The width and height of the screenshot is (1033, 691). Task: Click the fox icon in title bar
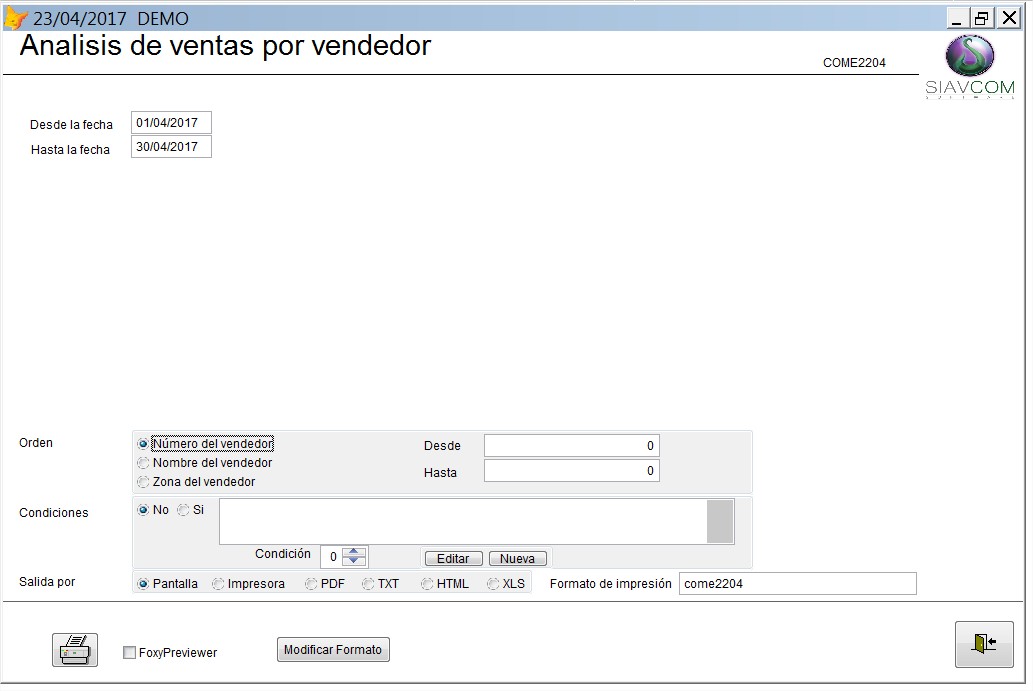coord(16,18)
